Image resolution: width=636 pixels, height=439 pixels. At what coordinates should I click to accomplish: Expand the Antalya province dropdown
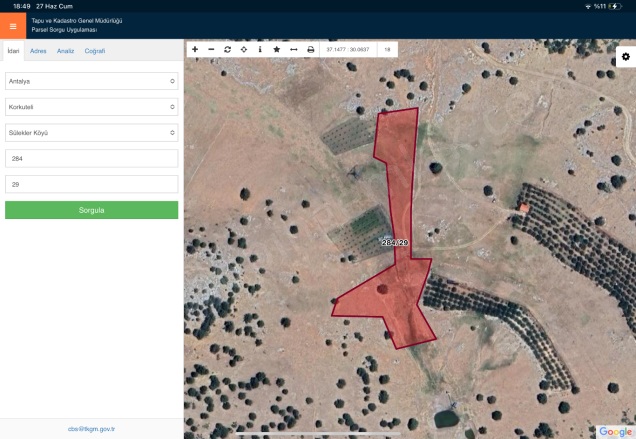91,81
